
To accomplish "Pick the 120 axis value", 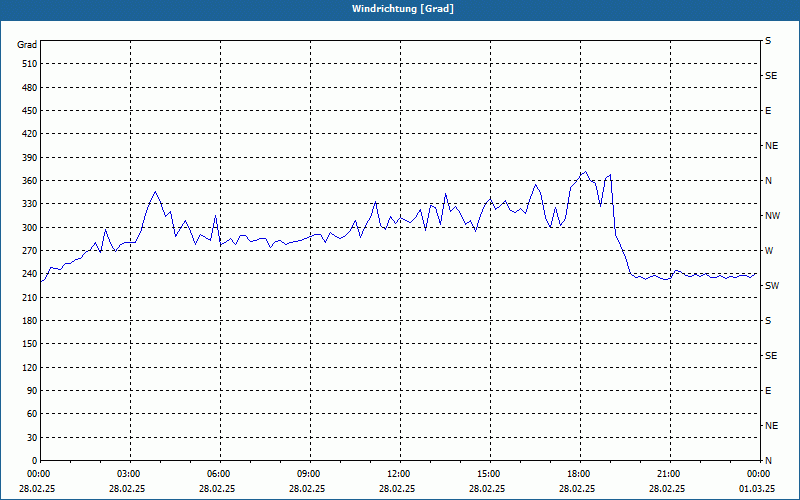I will click(x=29, y=367).
